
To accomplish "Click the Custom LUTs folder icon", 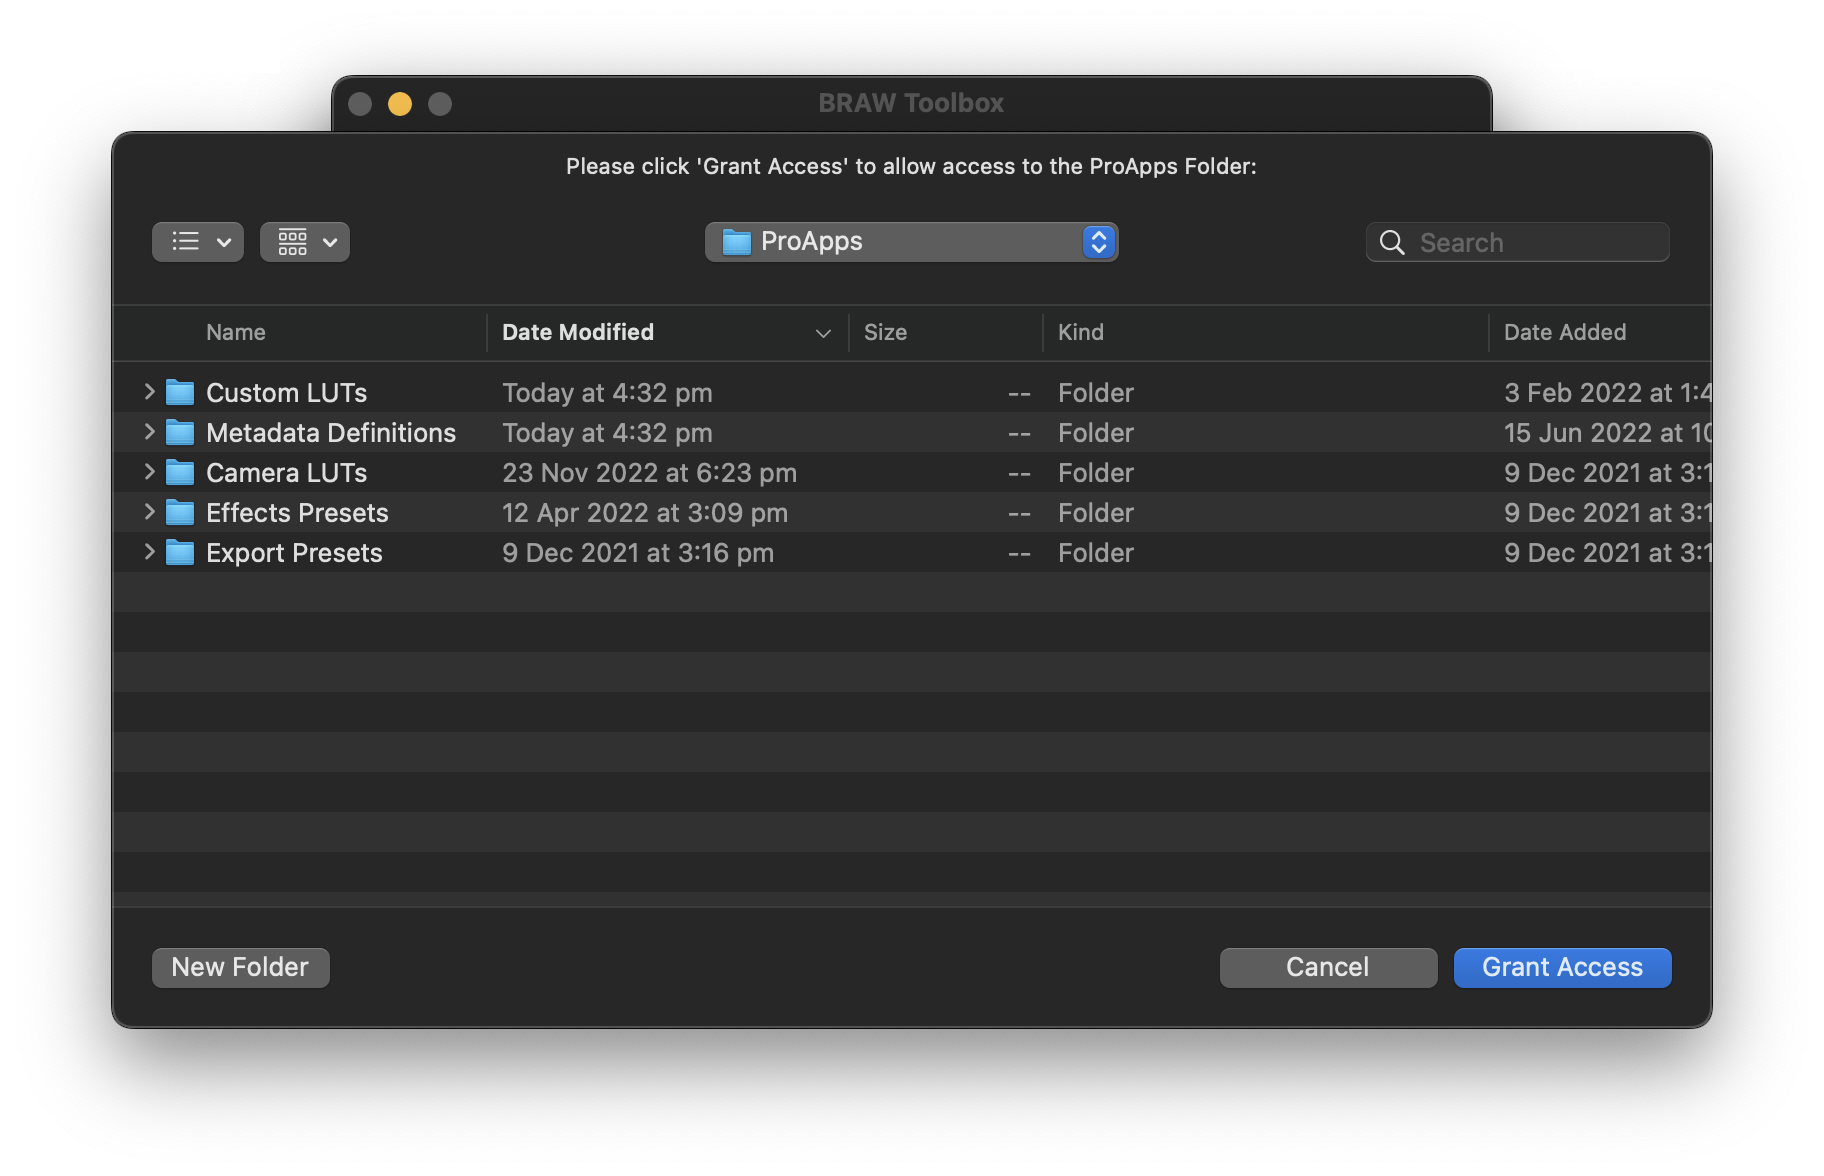I will point(180,393).
